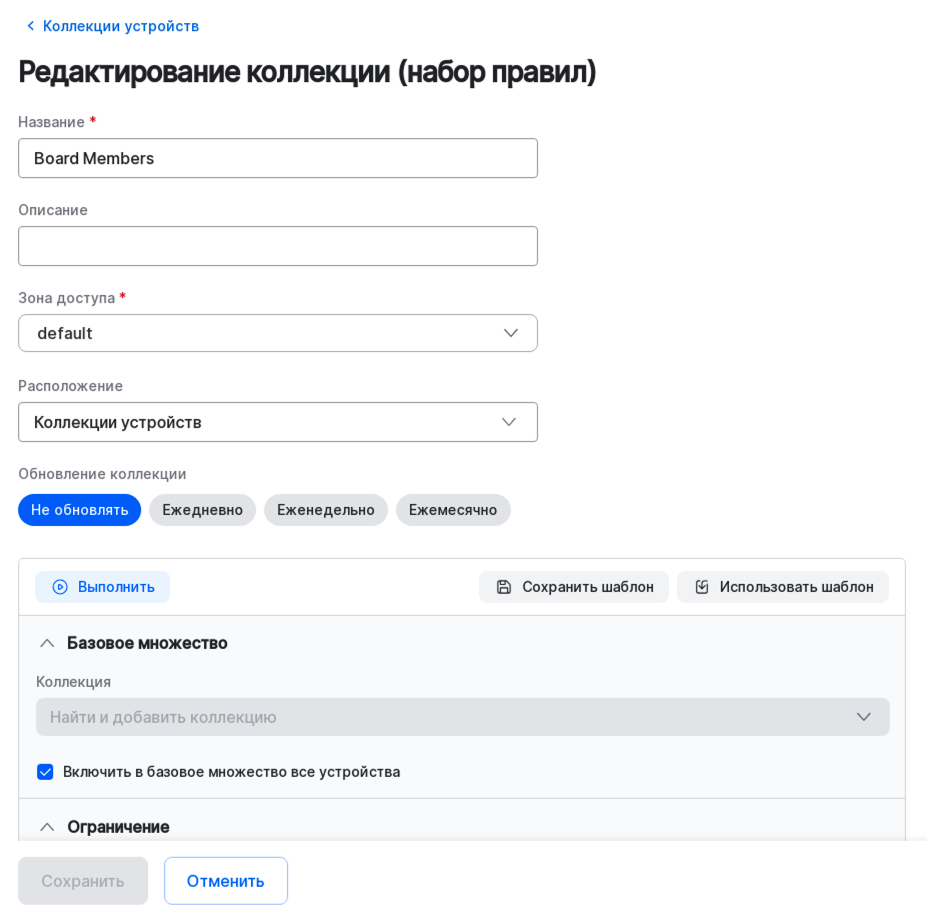This screenshot has height=919, width=927.
Task: Click the floppy disk icon for Сохранить шаблон
Action: (504, 587)
